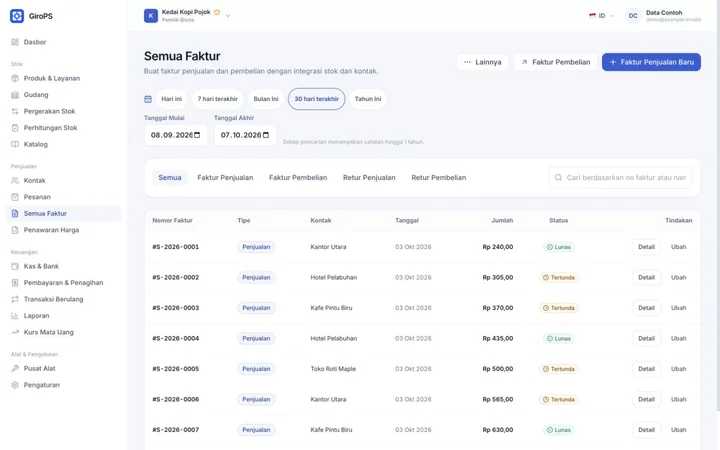Click the Nomor Faktur column header
Viewport: 720px width, 450px height.
pos(173,221)
